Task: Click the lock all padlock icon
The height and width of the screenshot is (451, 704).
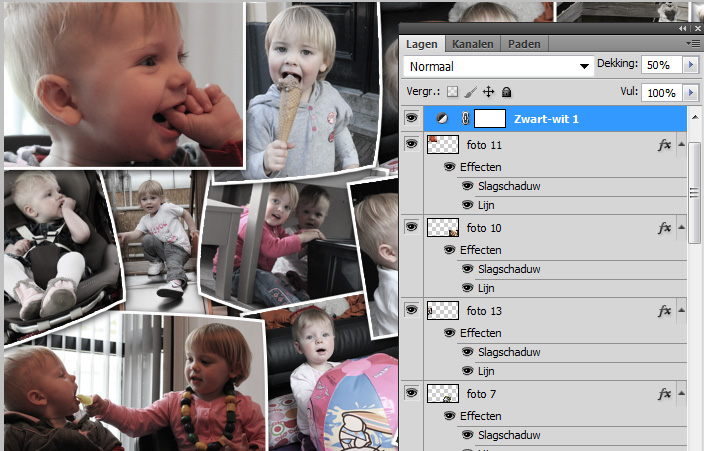Action: point(506,92)
